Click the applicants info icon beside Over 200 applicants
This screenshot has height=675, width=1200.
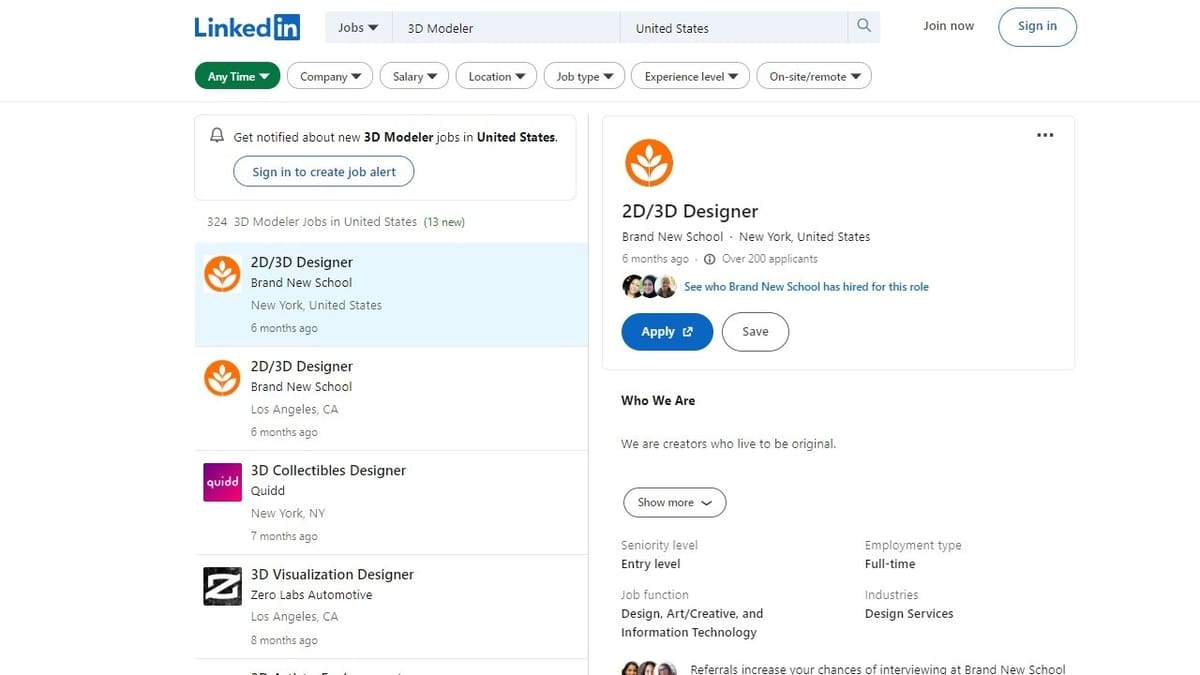coord(710,259)
